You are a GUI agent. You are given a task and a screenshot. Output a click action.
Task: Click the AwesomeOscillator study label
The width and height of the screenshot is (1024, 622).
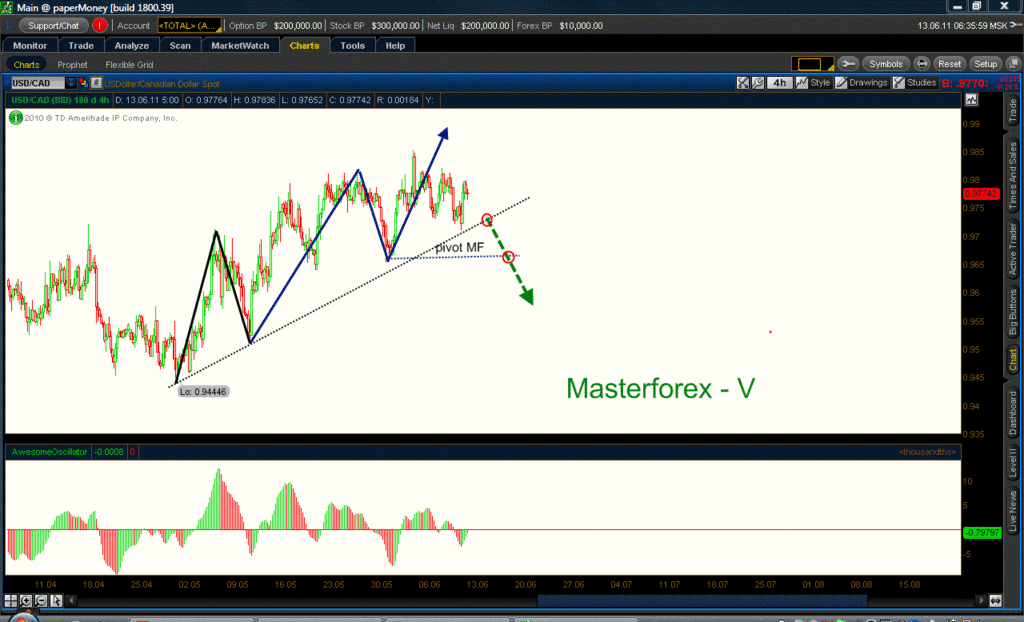coord(50,451)
